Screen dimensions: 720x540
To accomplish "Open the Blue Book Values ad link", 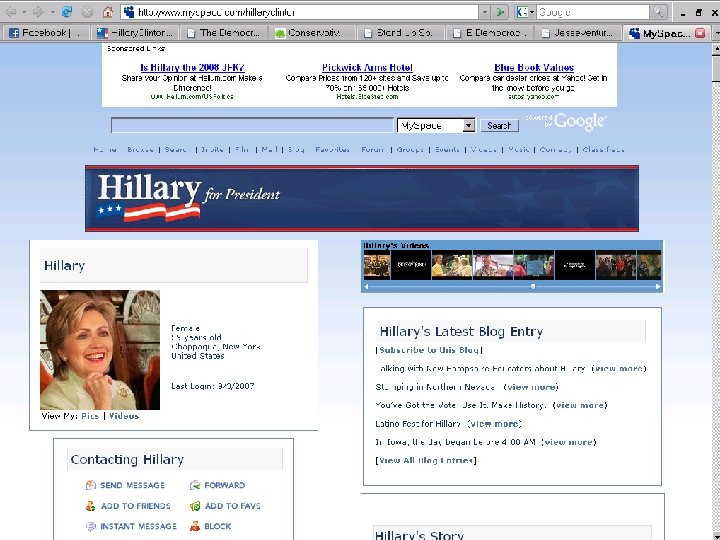I will point(534,68).
